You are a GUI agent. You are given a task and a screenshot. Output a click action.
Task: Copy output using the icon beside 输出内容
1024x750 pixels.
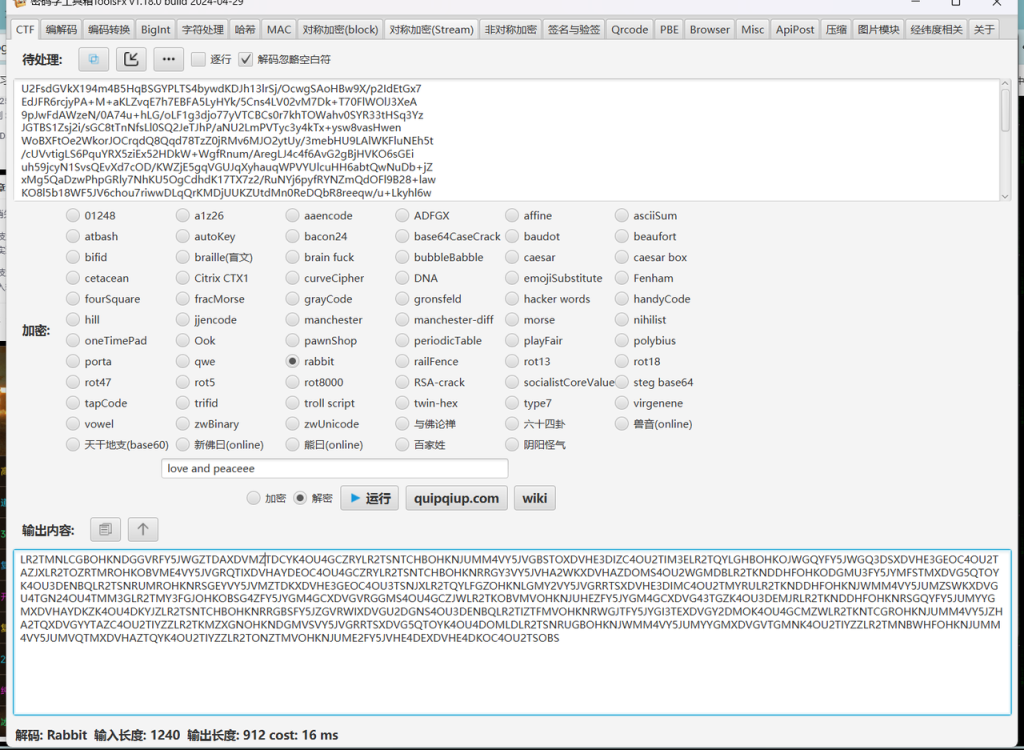[x=105, y=529]
